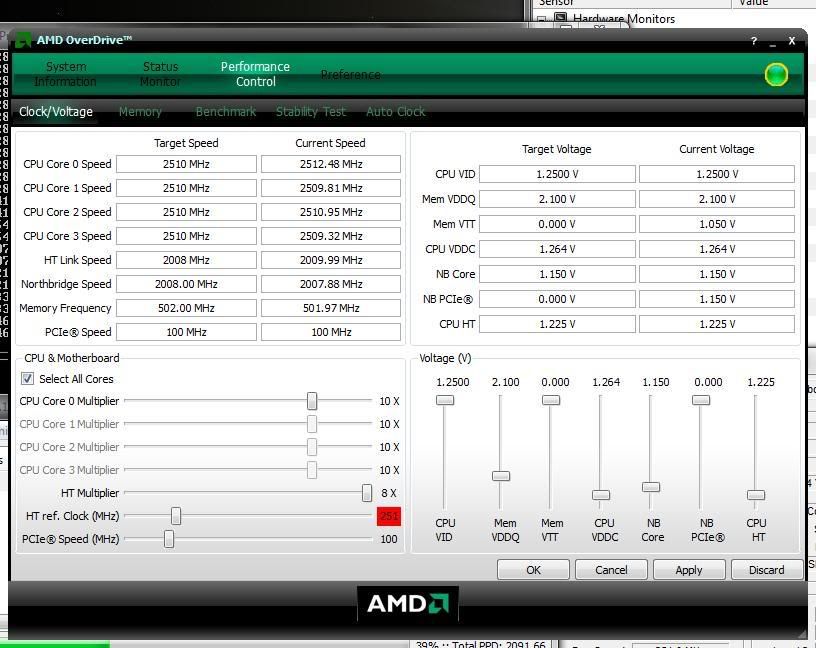Image resolution: width=816 pixels, height=648 pixels.
Task: Click the CPU VDDC target voltage 1.264 V
Action: [557, 249]
